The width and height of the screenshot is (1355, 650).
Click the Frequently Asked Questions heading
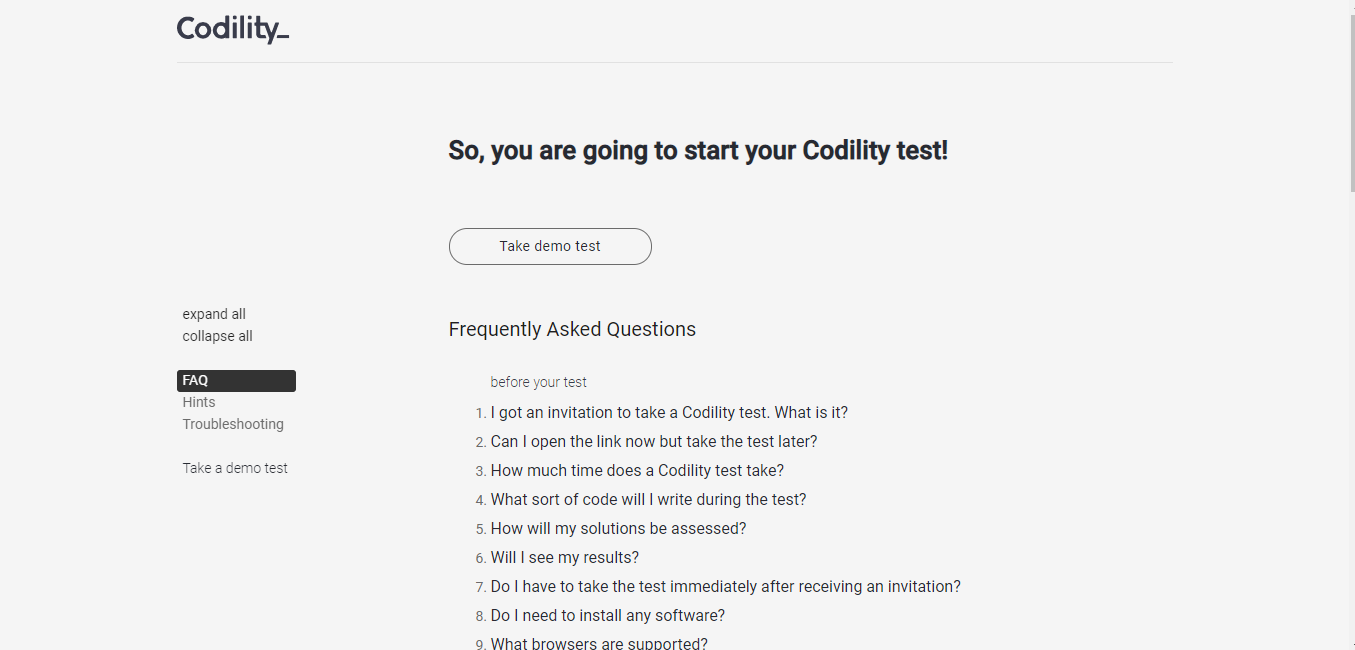point(572,329)
